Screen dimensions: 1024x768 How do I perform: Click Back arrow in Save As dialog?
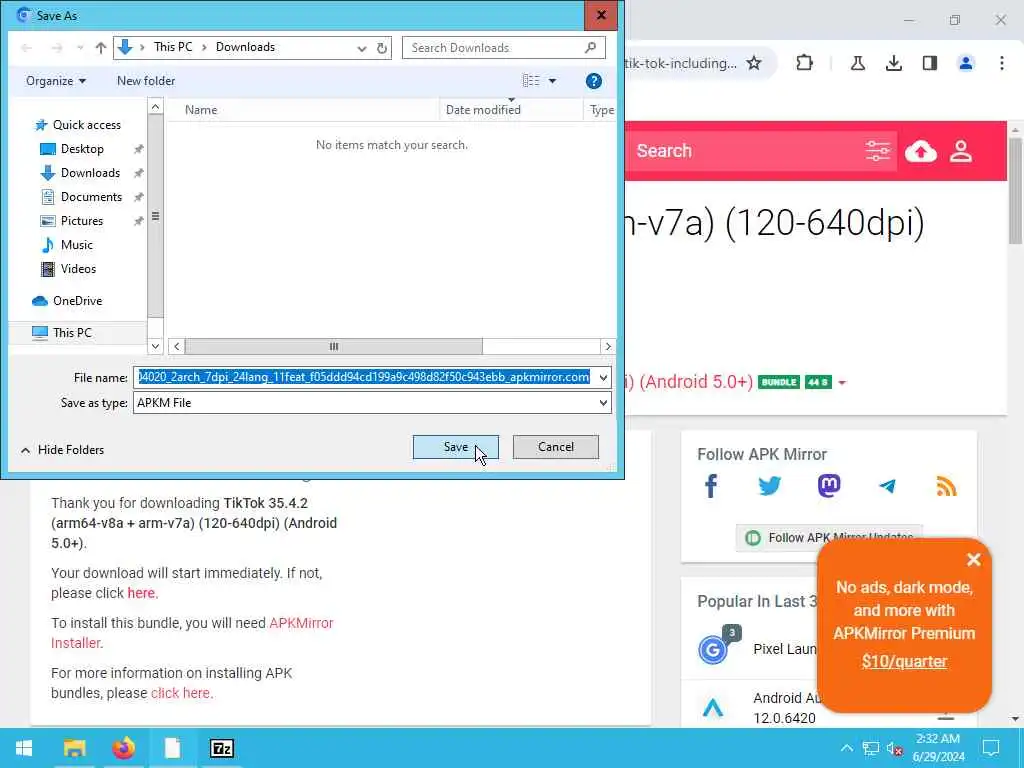click(x=26, y=48)
